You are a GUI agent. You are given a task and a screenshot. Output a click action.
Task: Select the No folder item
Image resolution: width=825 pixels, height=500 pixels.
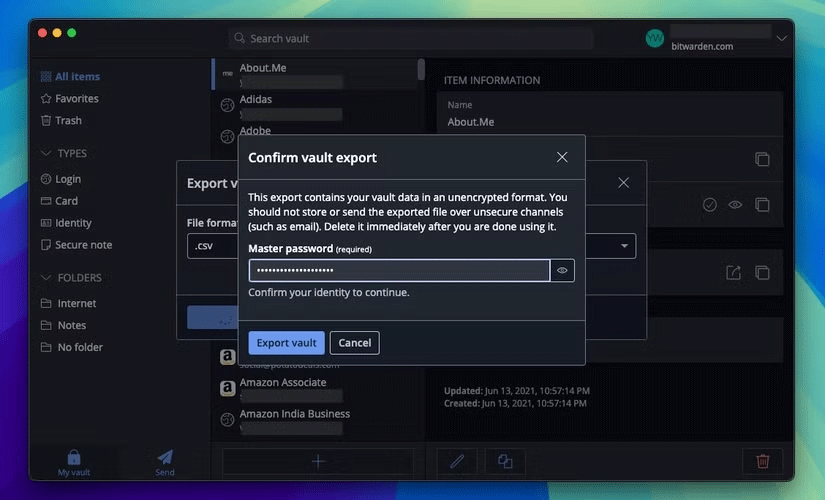click(72, 347)
